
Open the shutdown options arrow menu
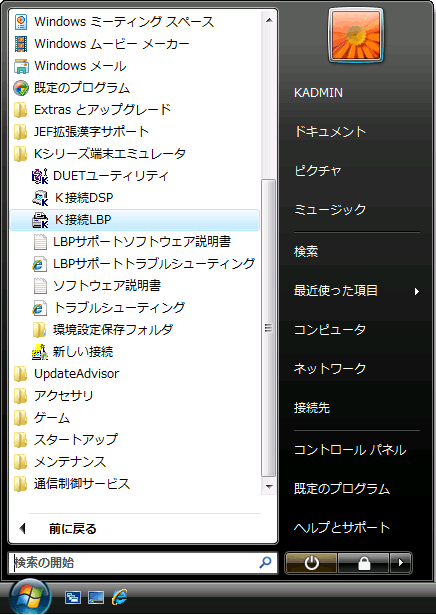401,563
